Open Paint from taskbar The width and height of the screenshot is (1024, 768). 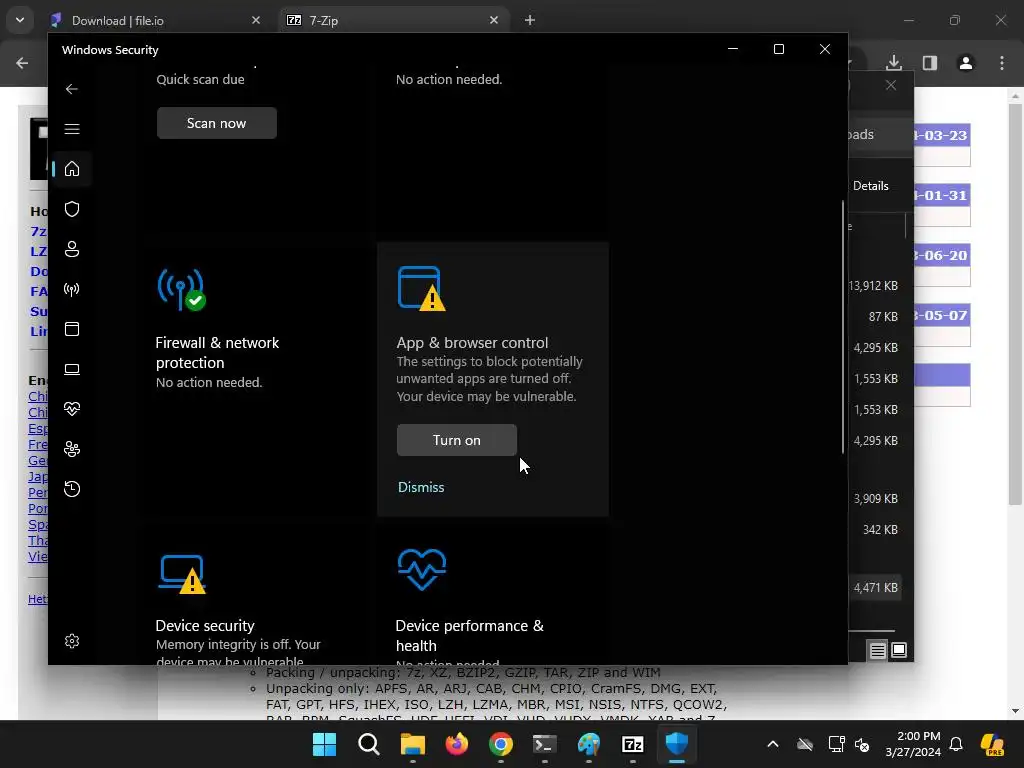coord(588,744)
